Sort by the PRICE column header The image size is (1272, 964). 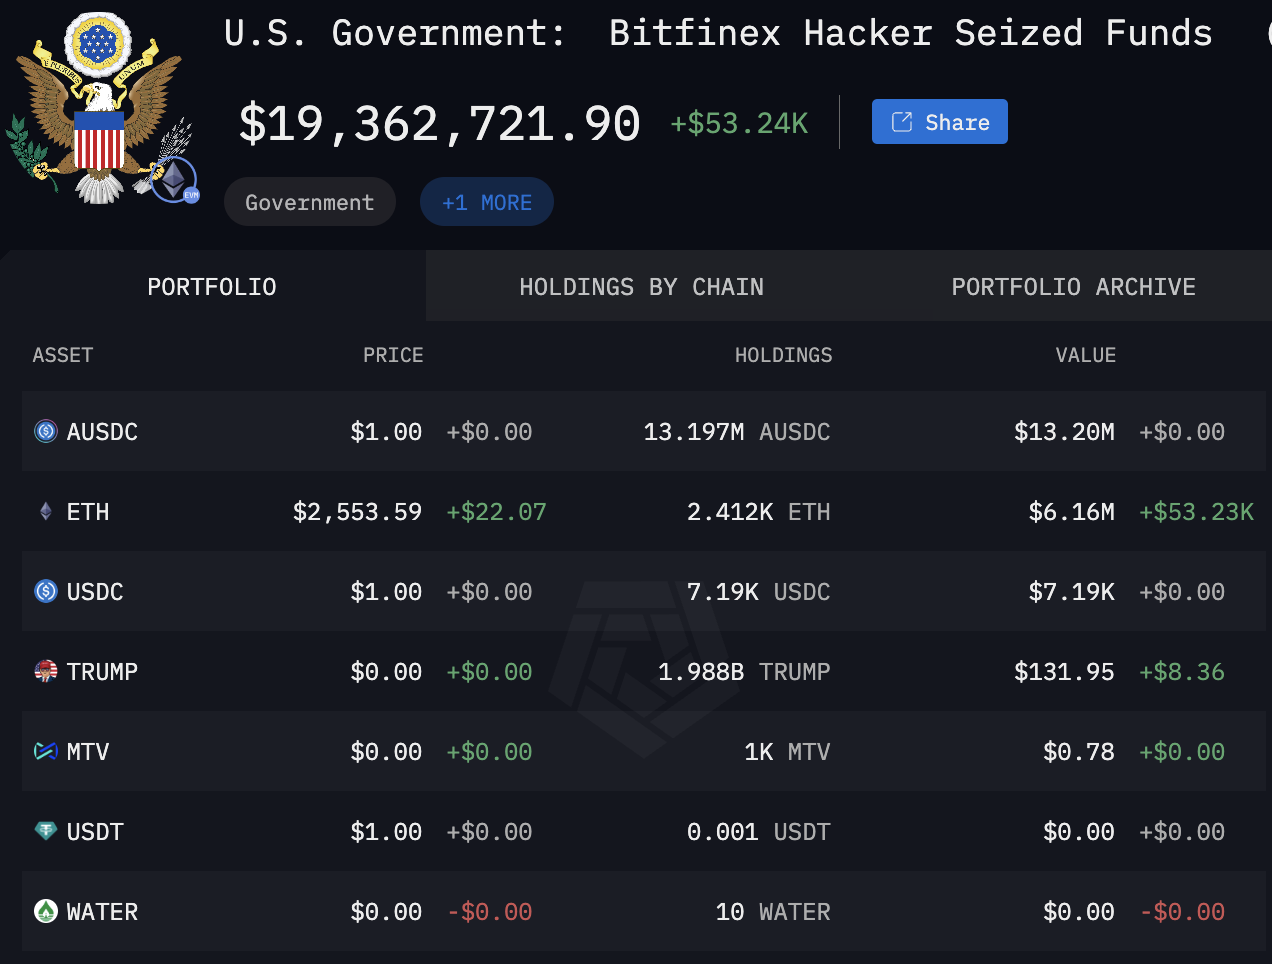tap(393, 355)
